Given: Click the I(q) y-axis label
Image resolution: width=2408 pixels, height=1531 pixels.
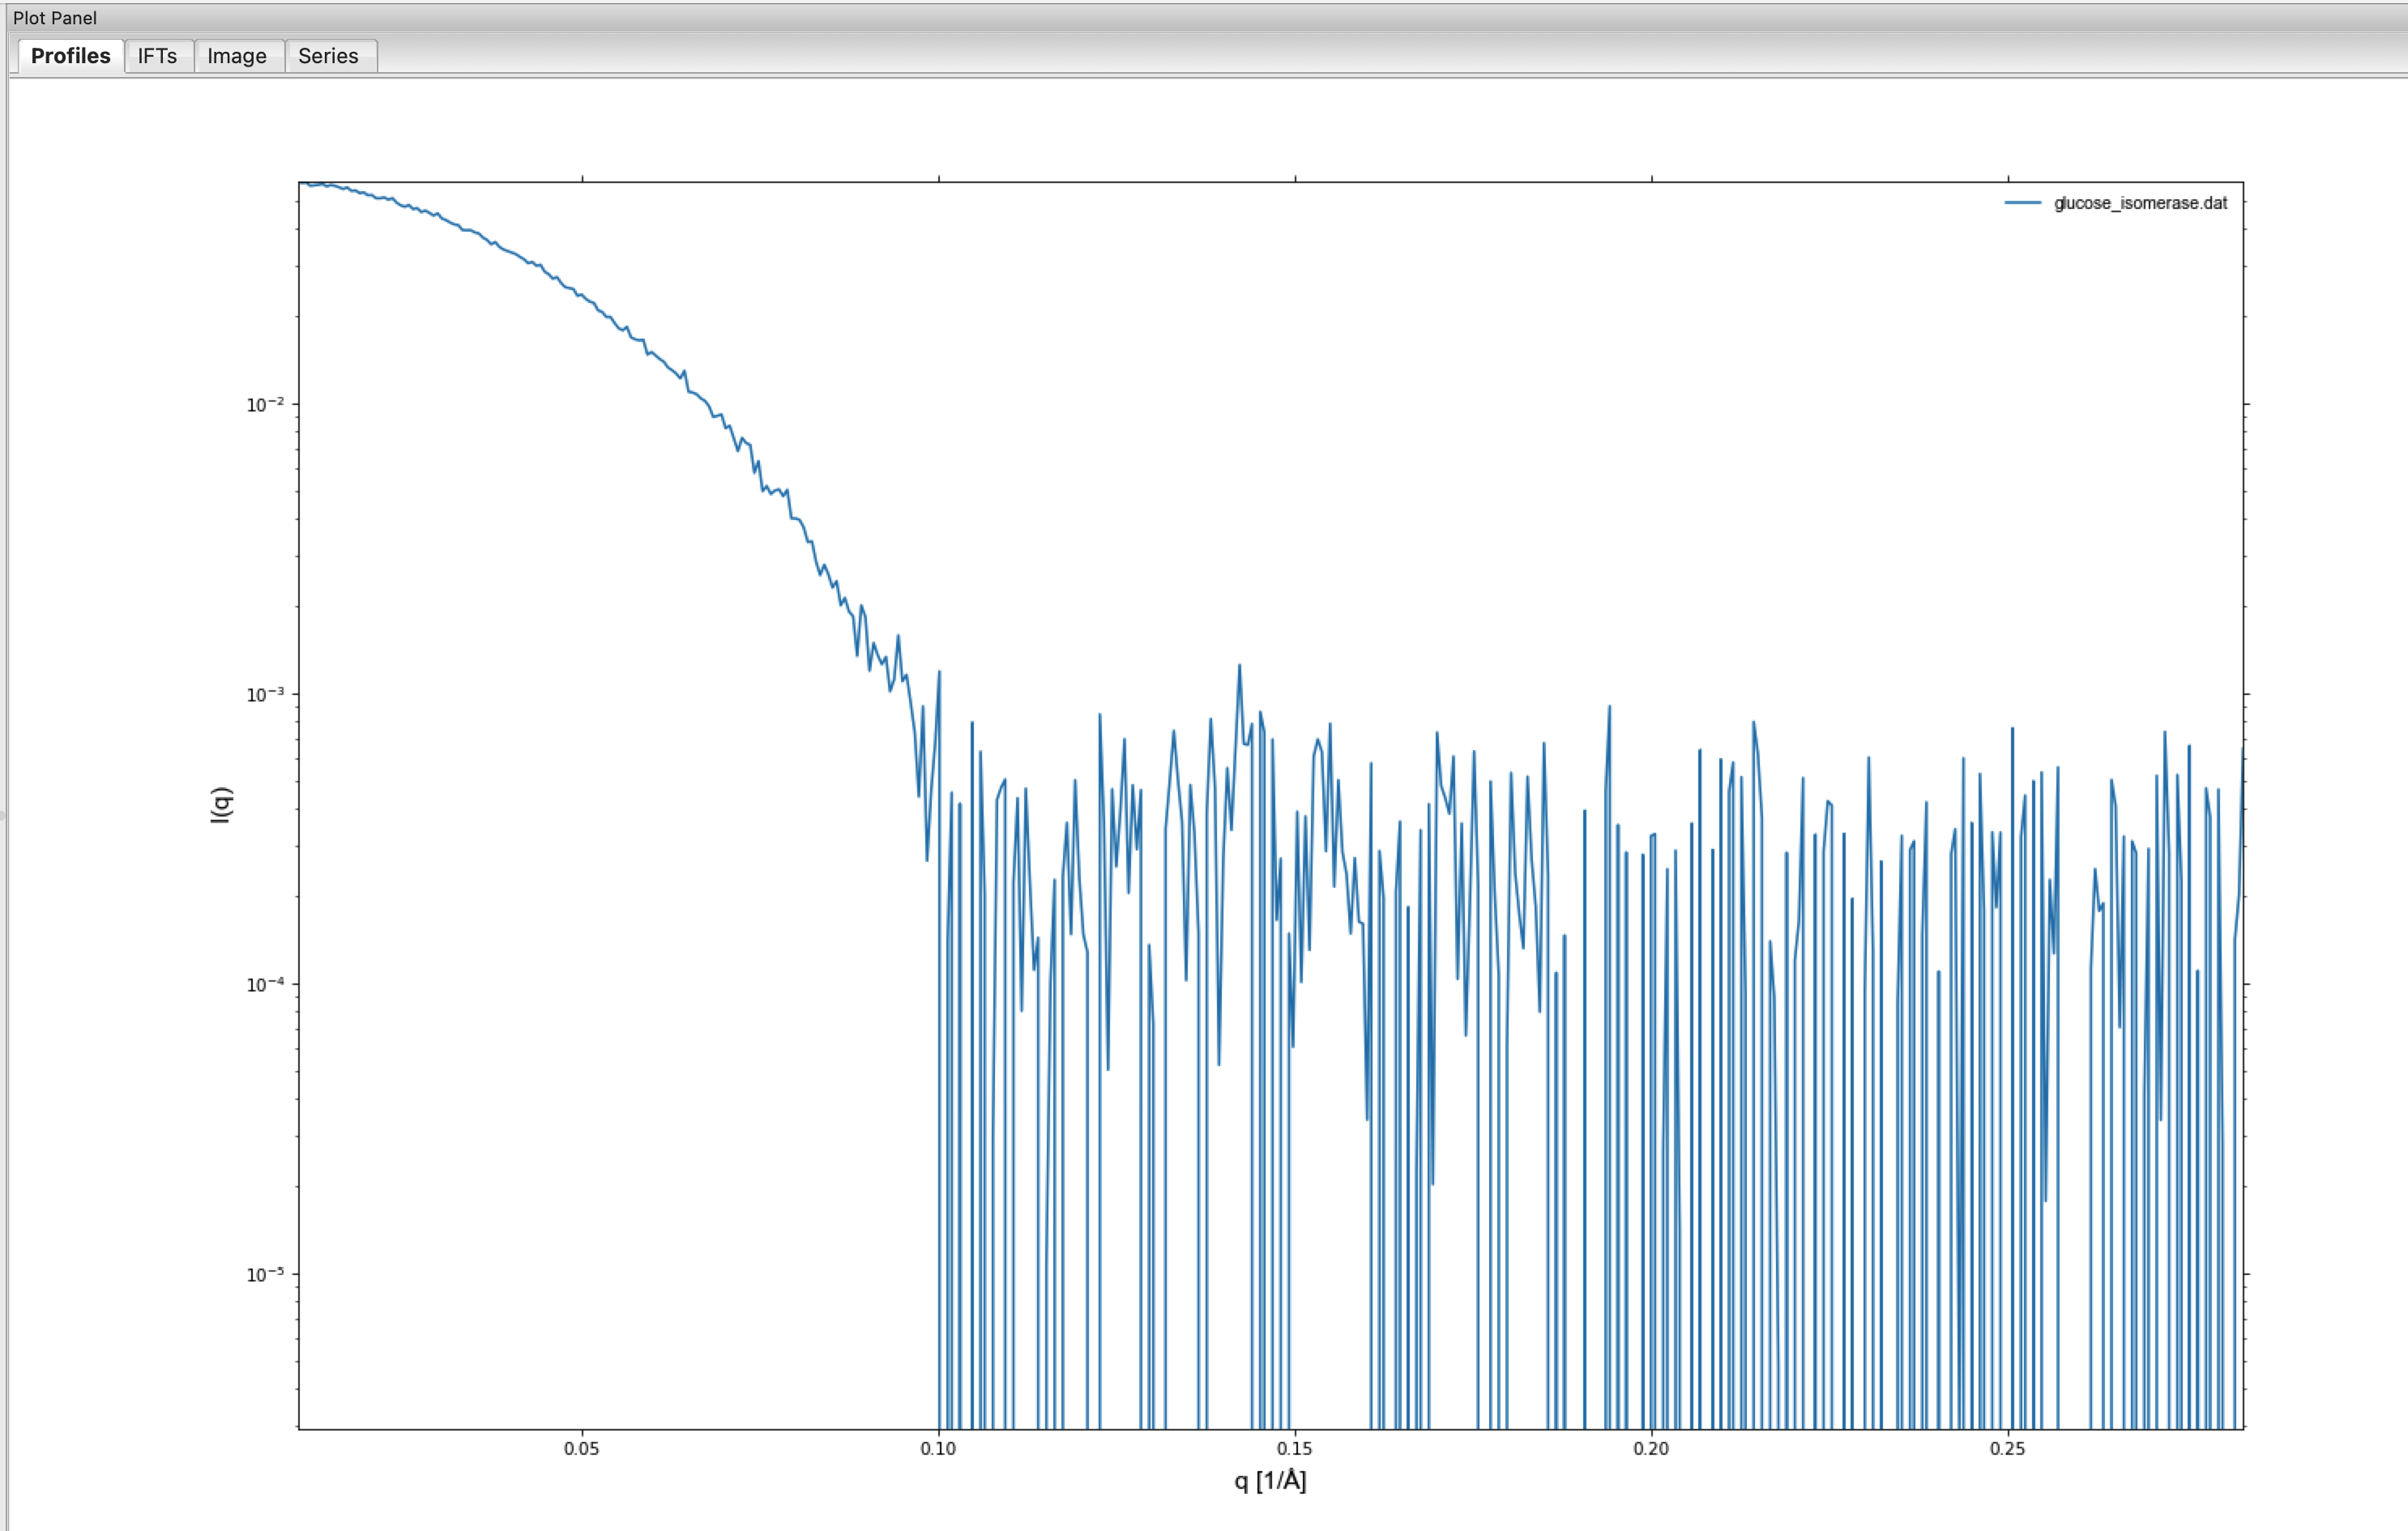Looking at the screenshot, I should point(221,805).
